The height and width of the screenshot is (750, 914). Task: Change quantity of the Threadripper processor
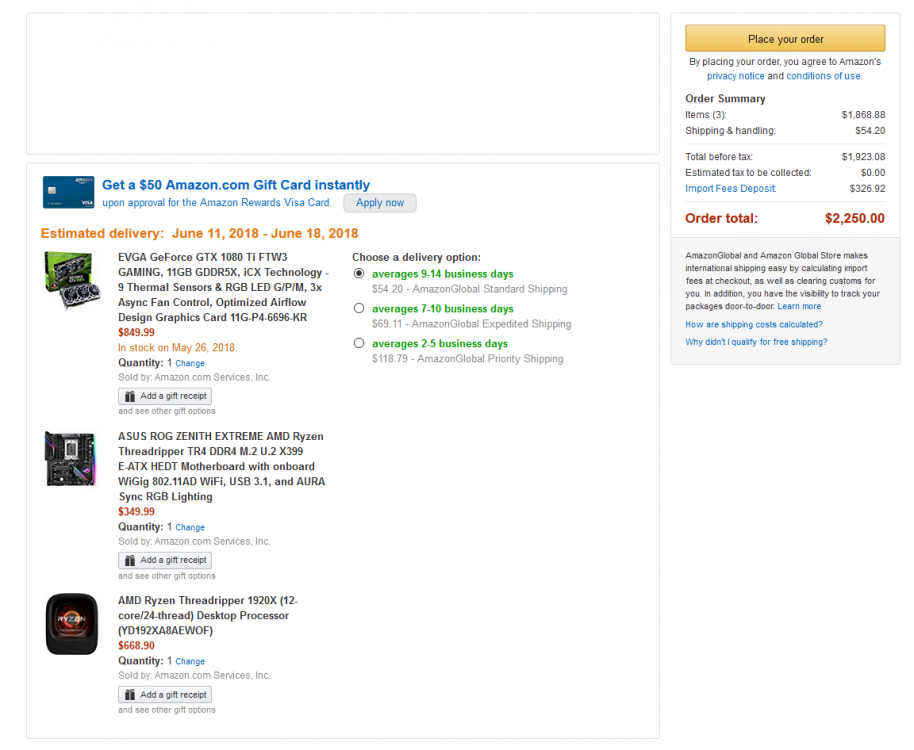[190, 662]
